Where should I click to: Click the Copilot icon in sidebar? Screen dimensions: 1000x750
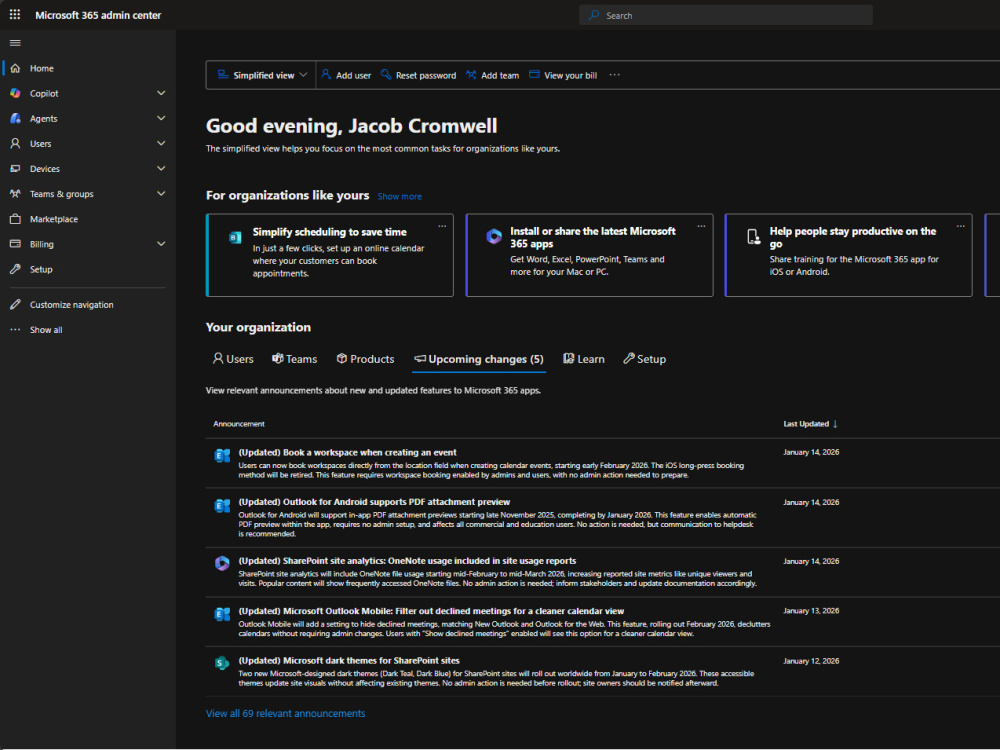click(x=15, y=93)
